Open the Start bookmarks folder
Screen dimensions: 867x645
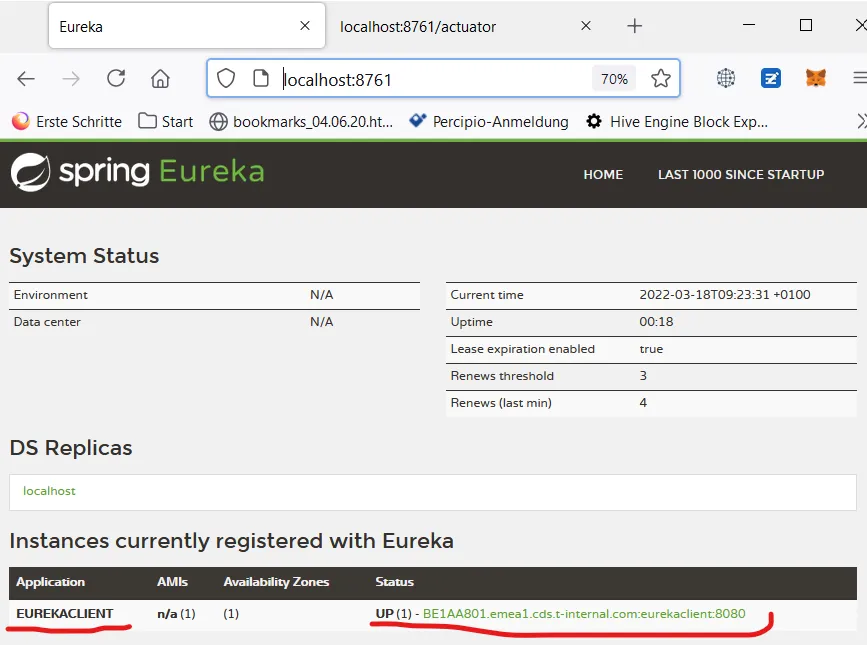tap(165, 121)
